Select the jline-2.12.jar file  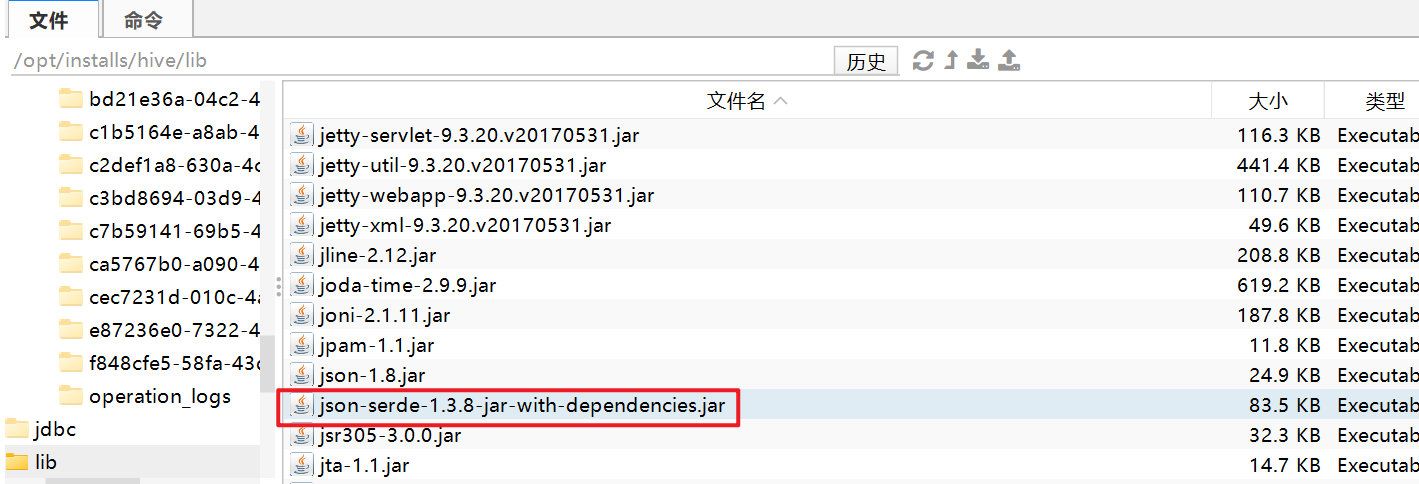(377, 255)
